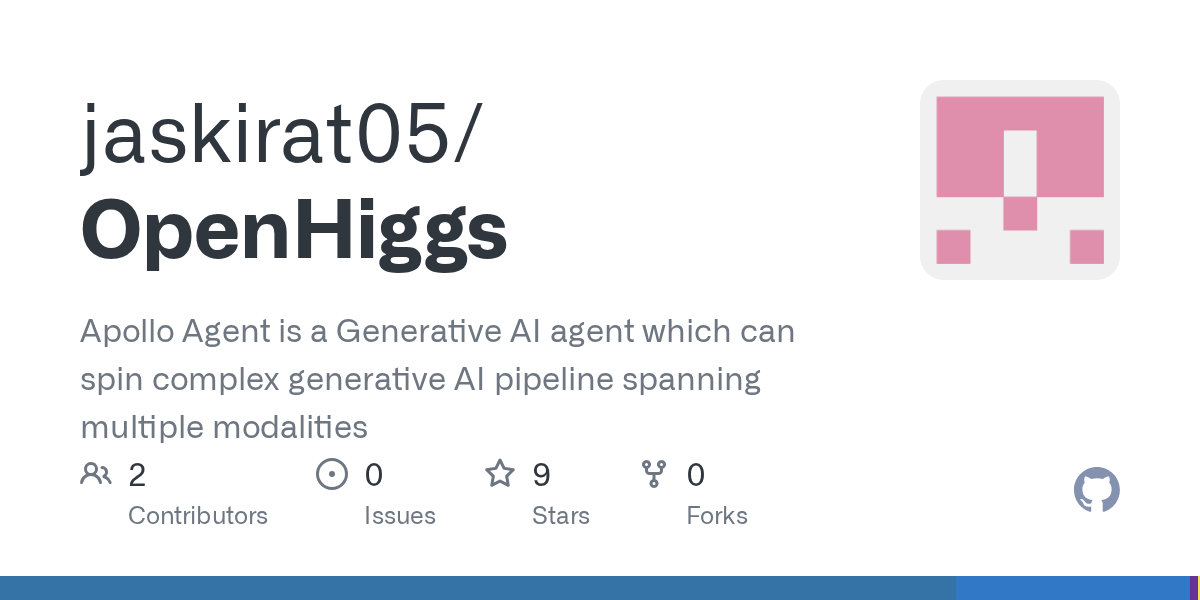Image resolution: width=1200 pixels, height=600 pixels.
Task: Click the star count number 9
Action: pos(541,475)
